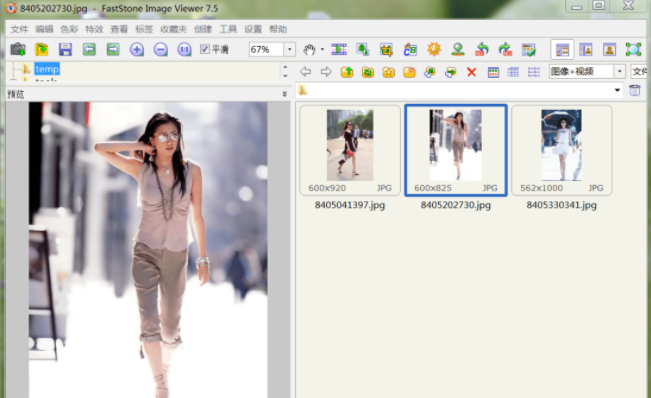651x398 pixels.
Task: Copy selected files to folder
Action: 430,72
